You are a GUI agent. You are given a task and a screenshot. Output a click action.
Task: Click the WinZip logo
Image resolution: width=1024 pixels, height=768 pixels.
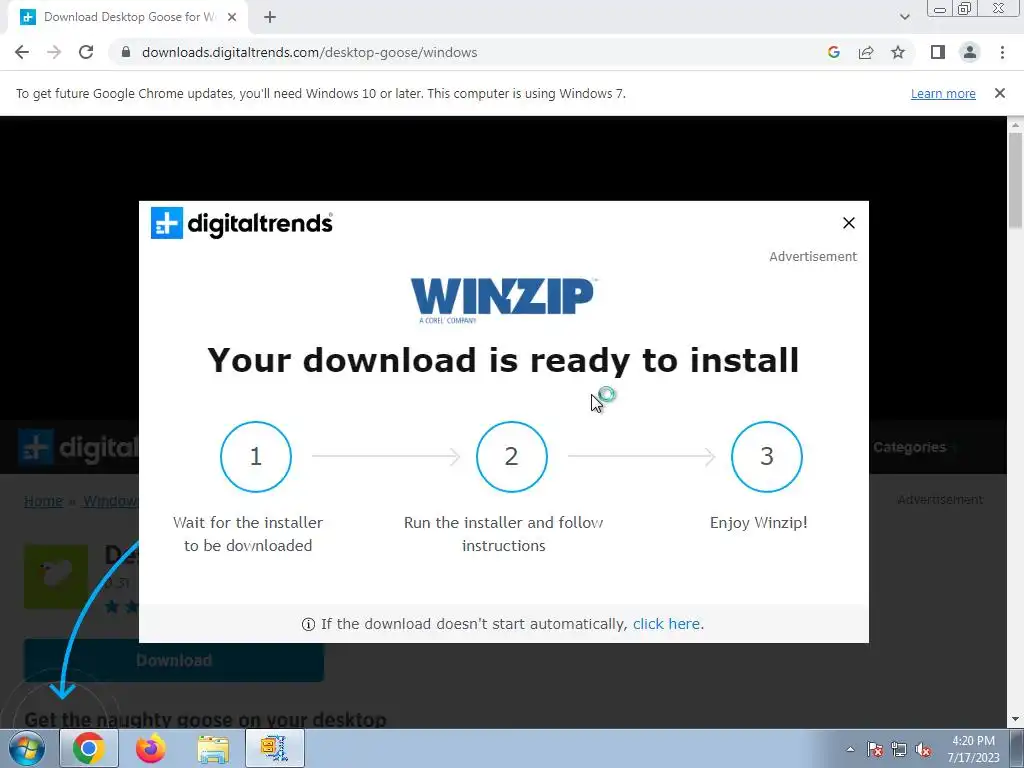[503, 300]
